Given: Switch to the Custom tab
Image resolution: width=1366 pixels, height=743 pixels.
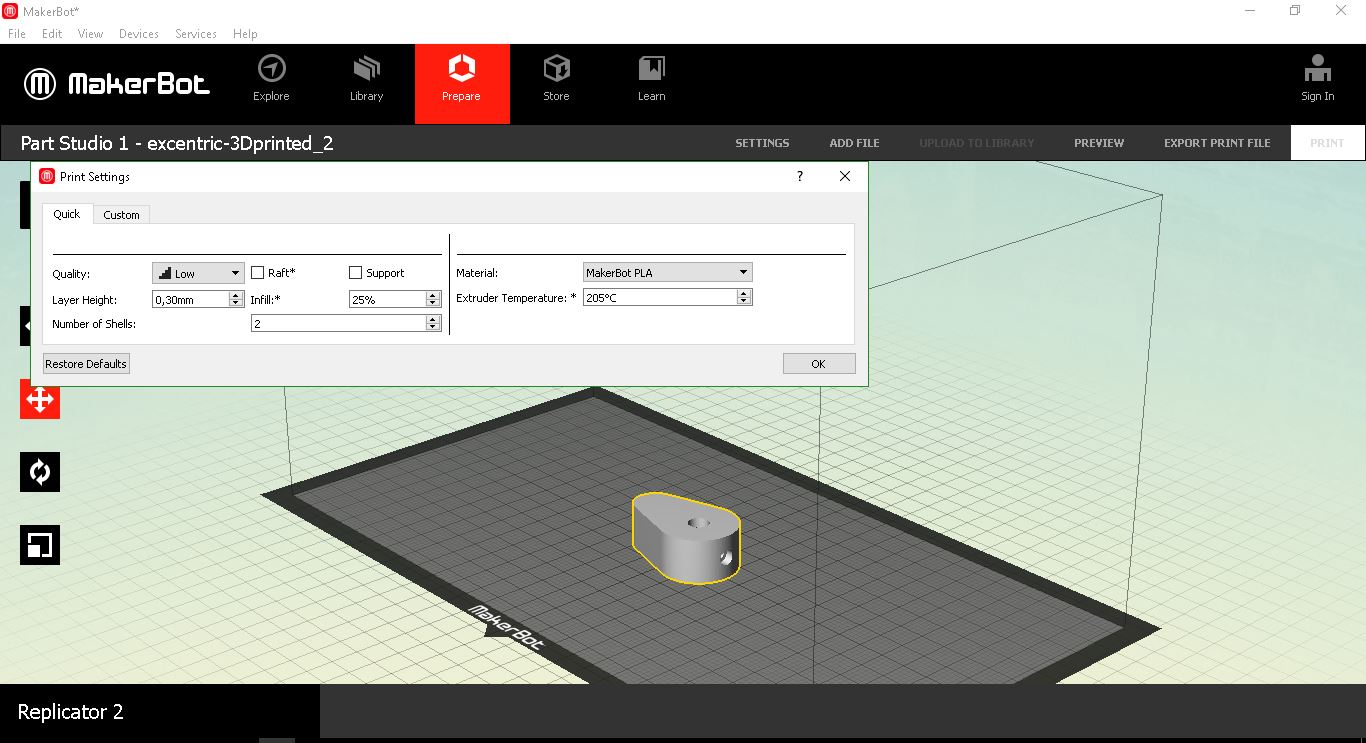Looking at the screenshot, I should pyautogui.click(x=122, y=215).
